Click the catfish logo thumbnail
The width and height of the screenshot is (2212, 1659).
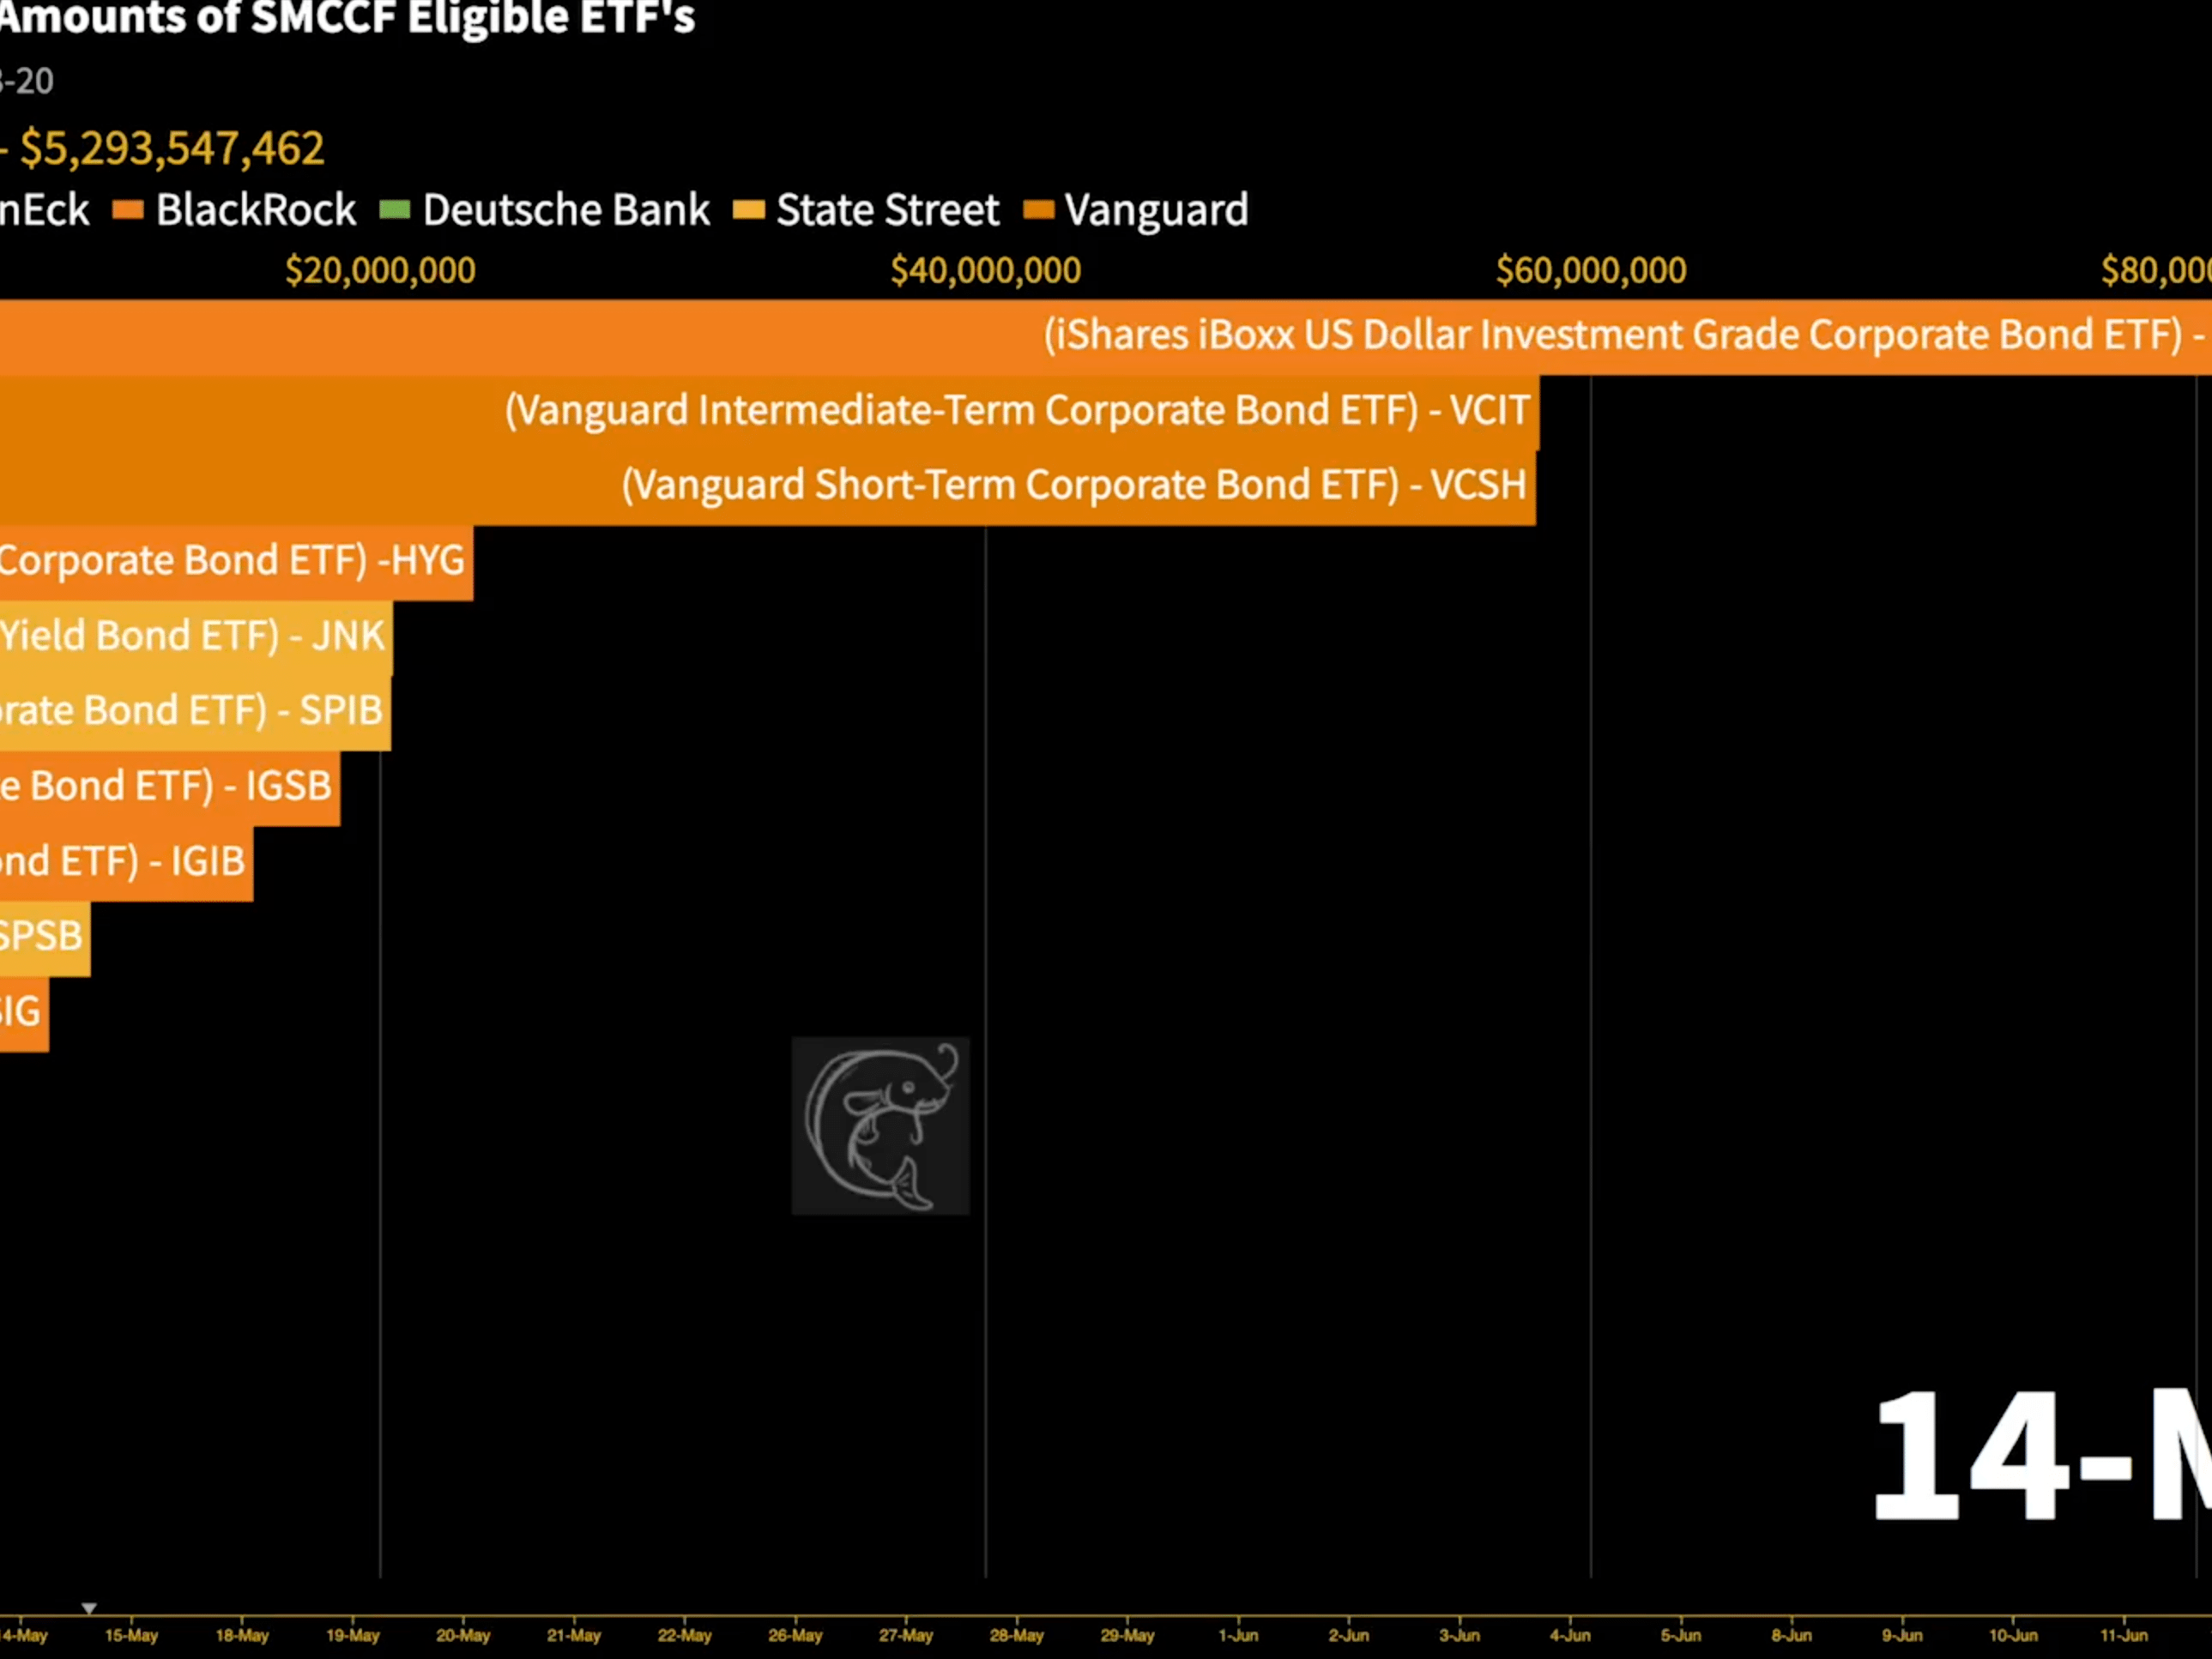(x=881, y=1126)
